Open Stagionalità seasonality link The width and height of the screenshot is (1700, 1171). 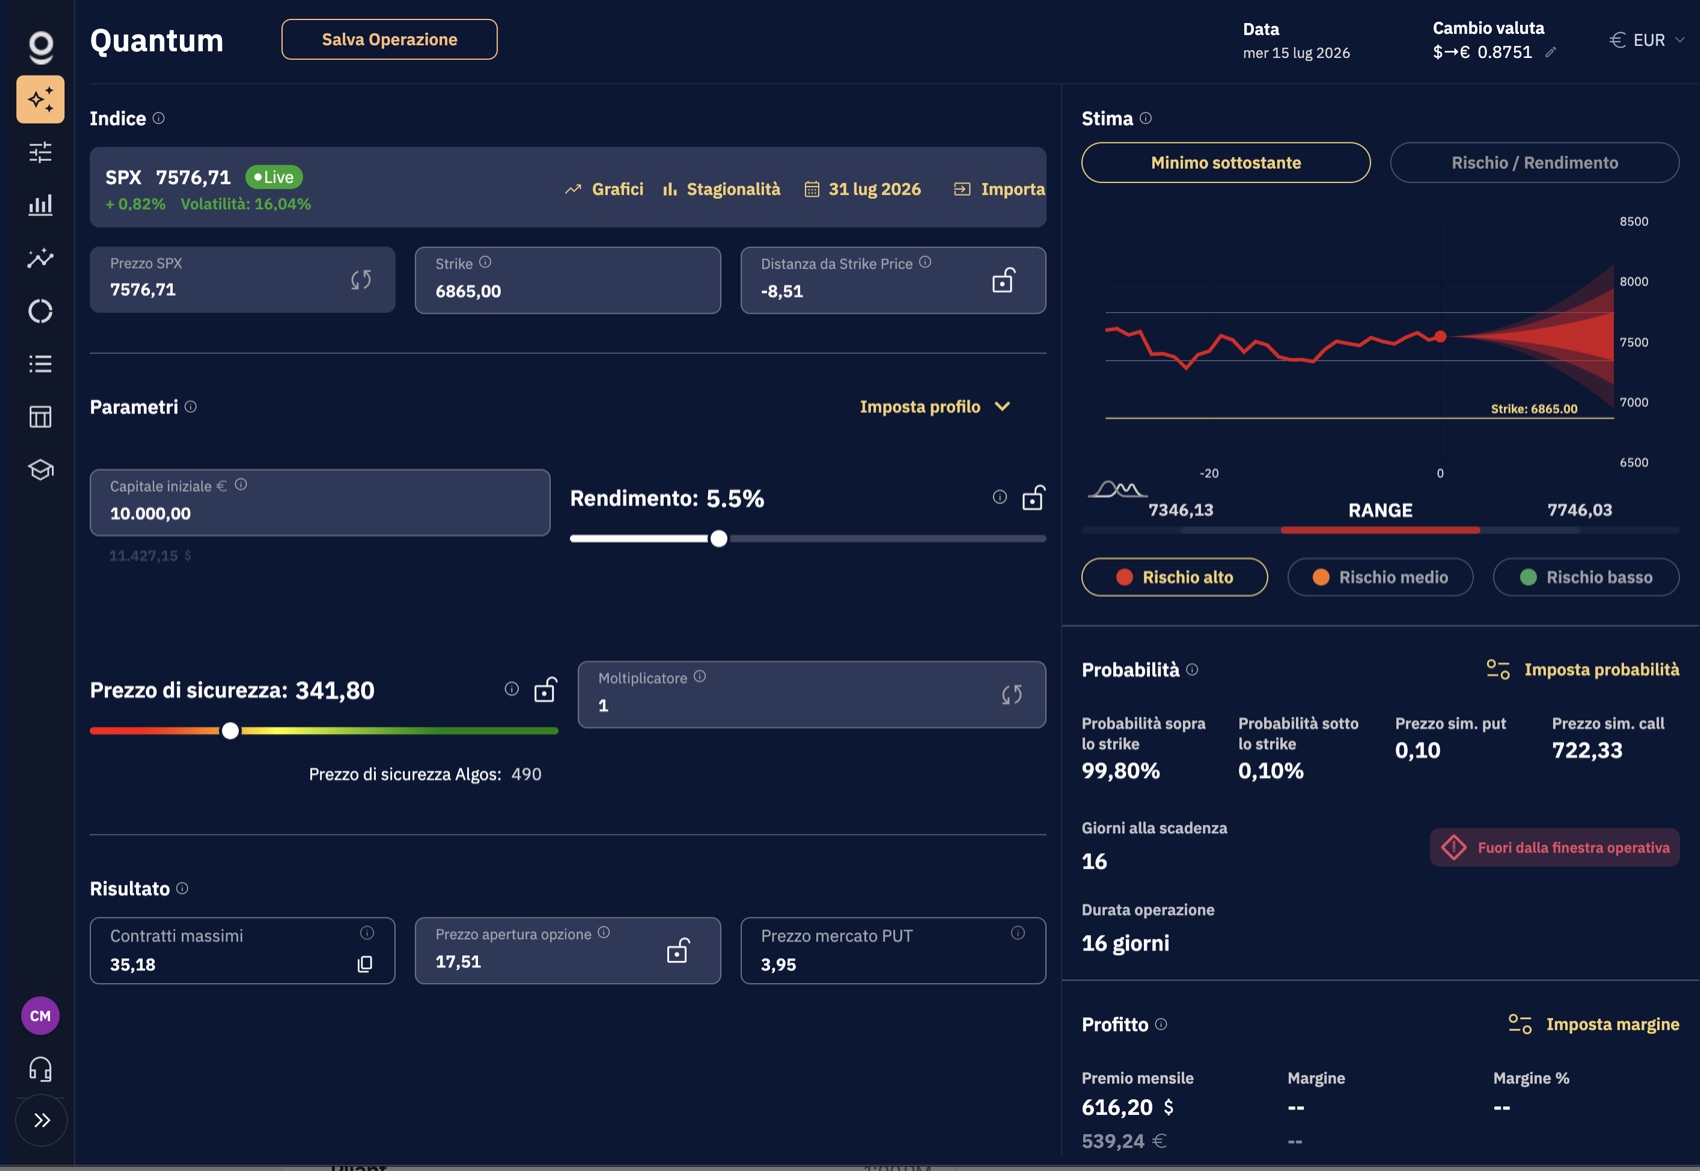721,189
